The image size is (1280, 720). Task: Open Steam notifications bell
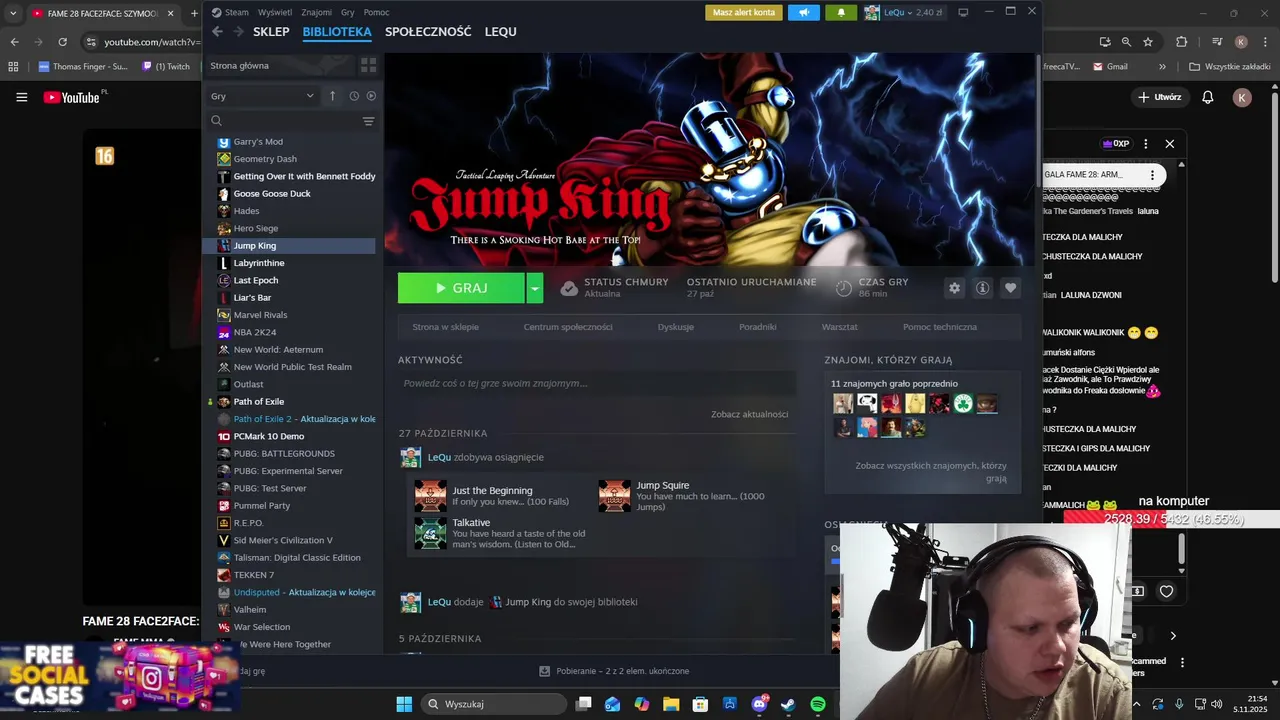(x=841, y=13)
